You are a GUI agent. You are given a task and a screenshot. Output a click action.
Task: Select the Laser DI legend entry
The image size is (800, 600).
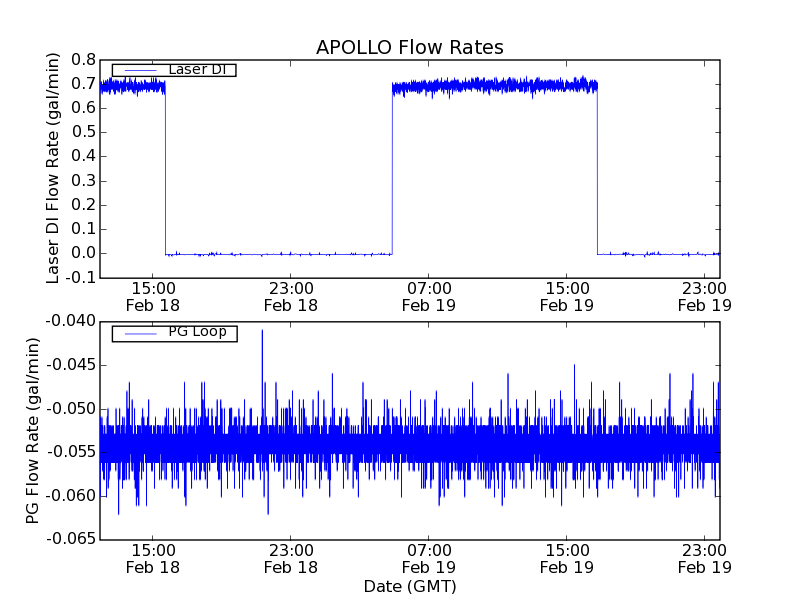[174, 69]
